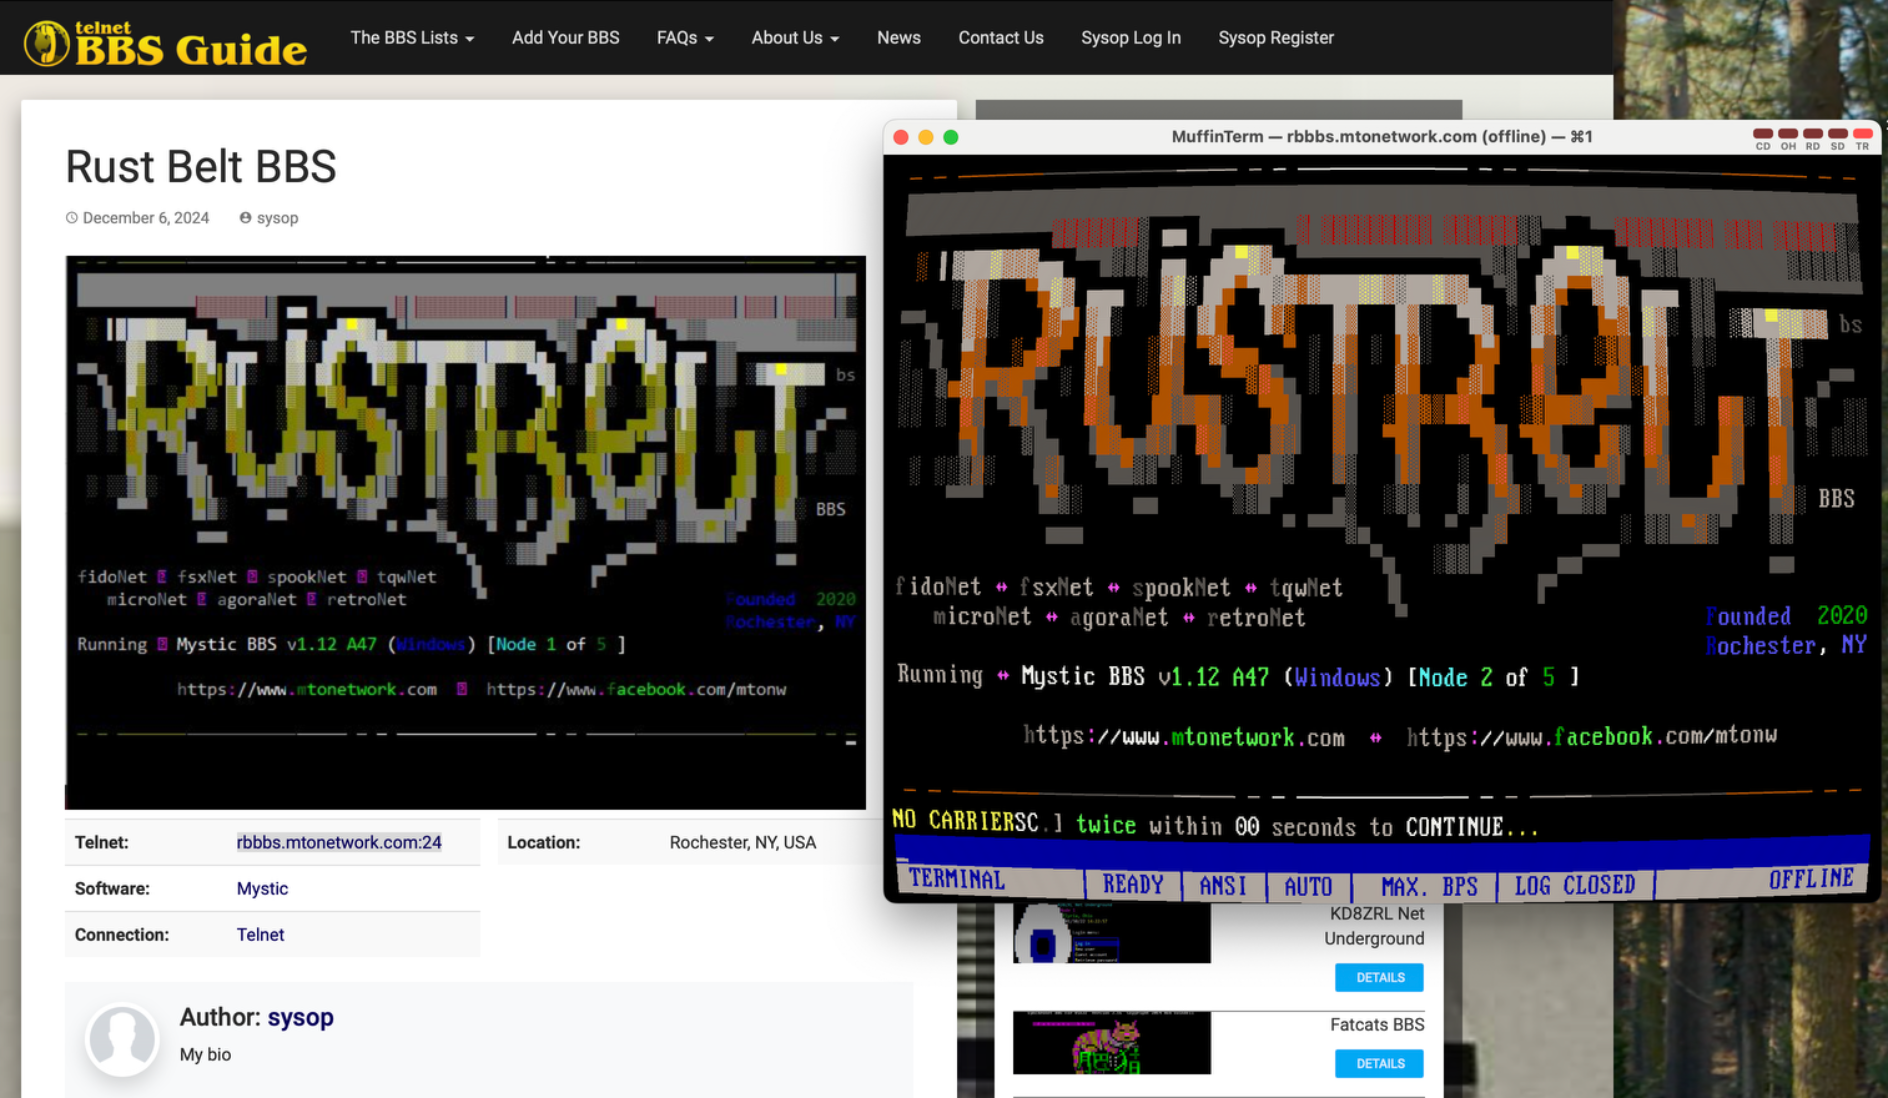This screenshot has height=1098, width=1888.
Task: Click the sysop author tag under title
Action: tap(277, 218)
